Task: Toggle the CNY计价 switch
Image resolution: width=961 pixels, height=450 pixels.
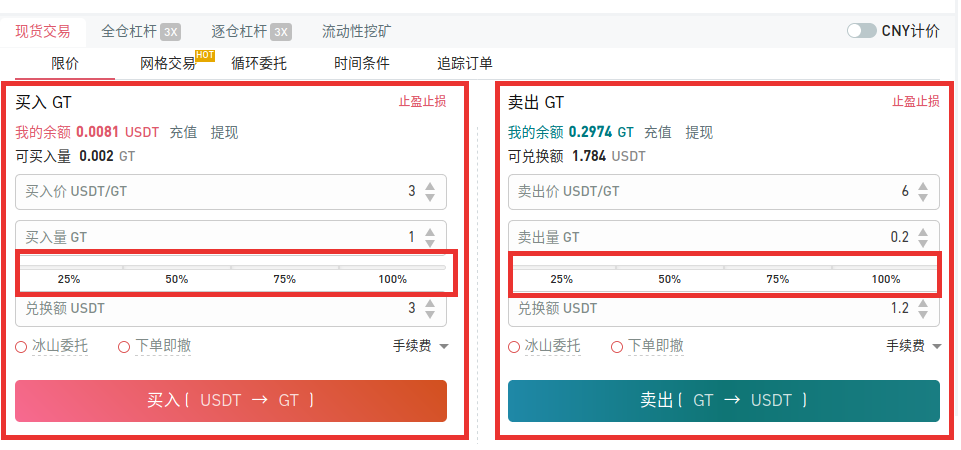Action: tap(861, 31)
